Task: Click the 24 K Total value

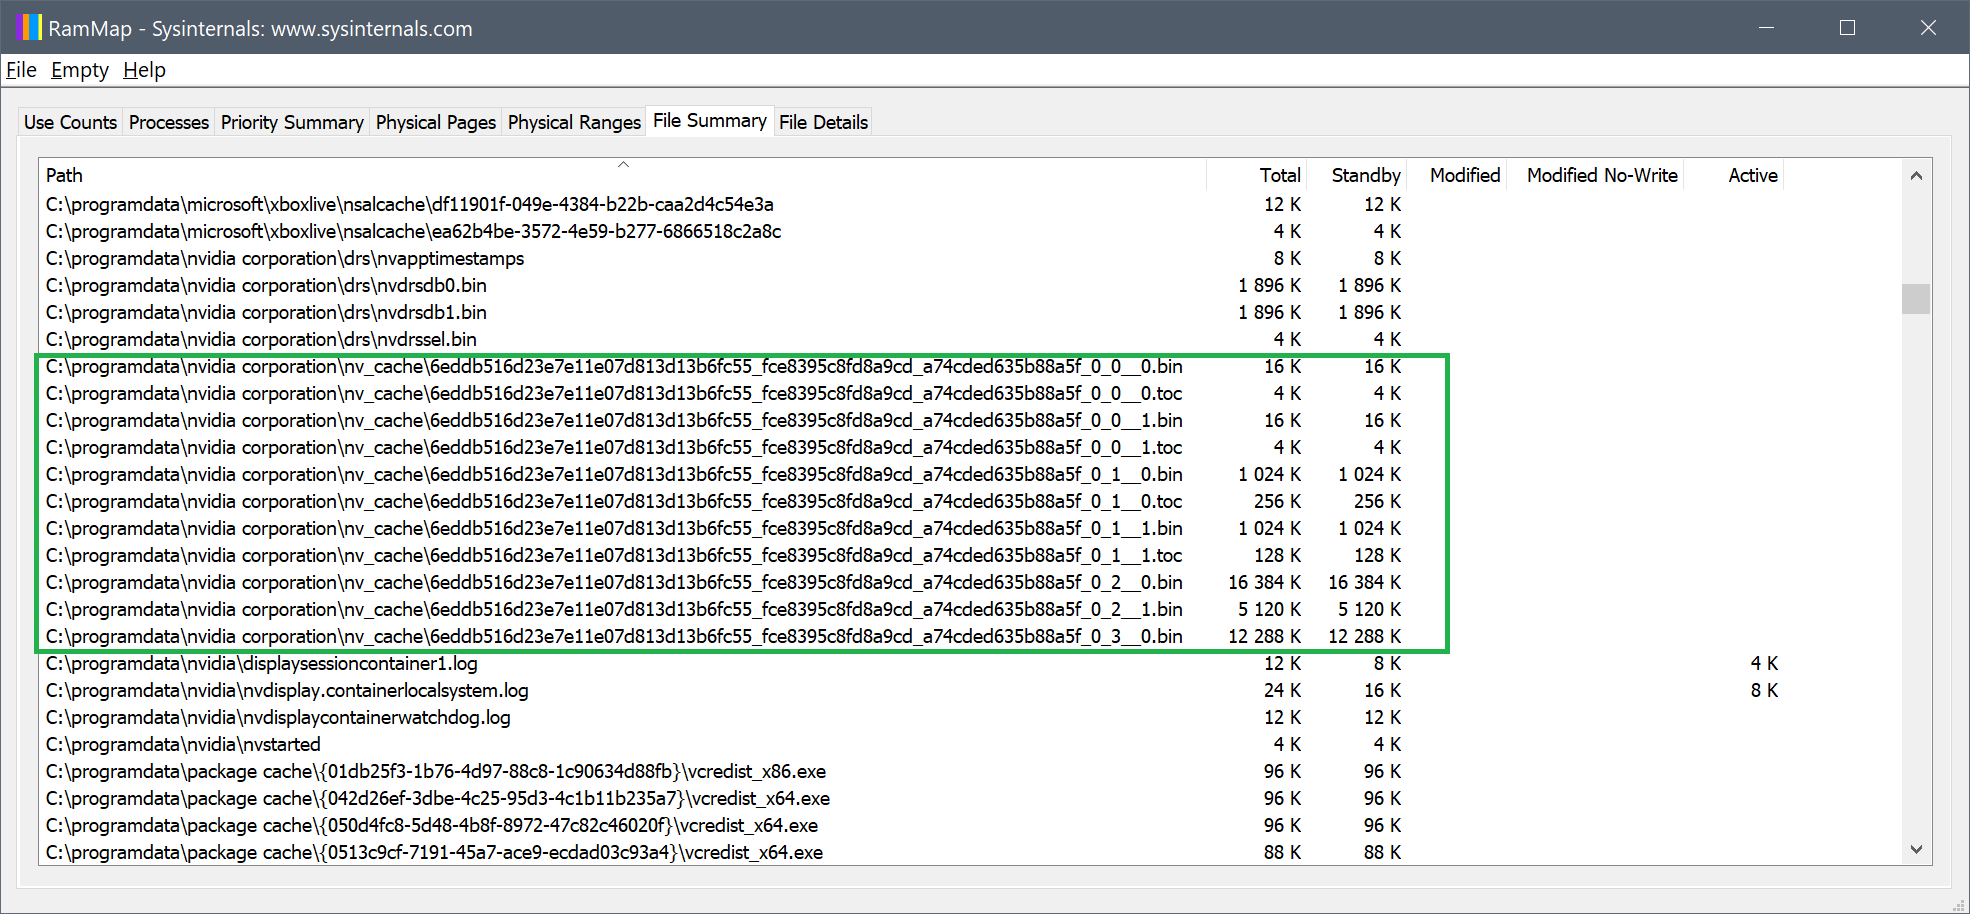Action: [x=1282, y=690]
